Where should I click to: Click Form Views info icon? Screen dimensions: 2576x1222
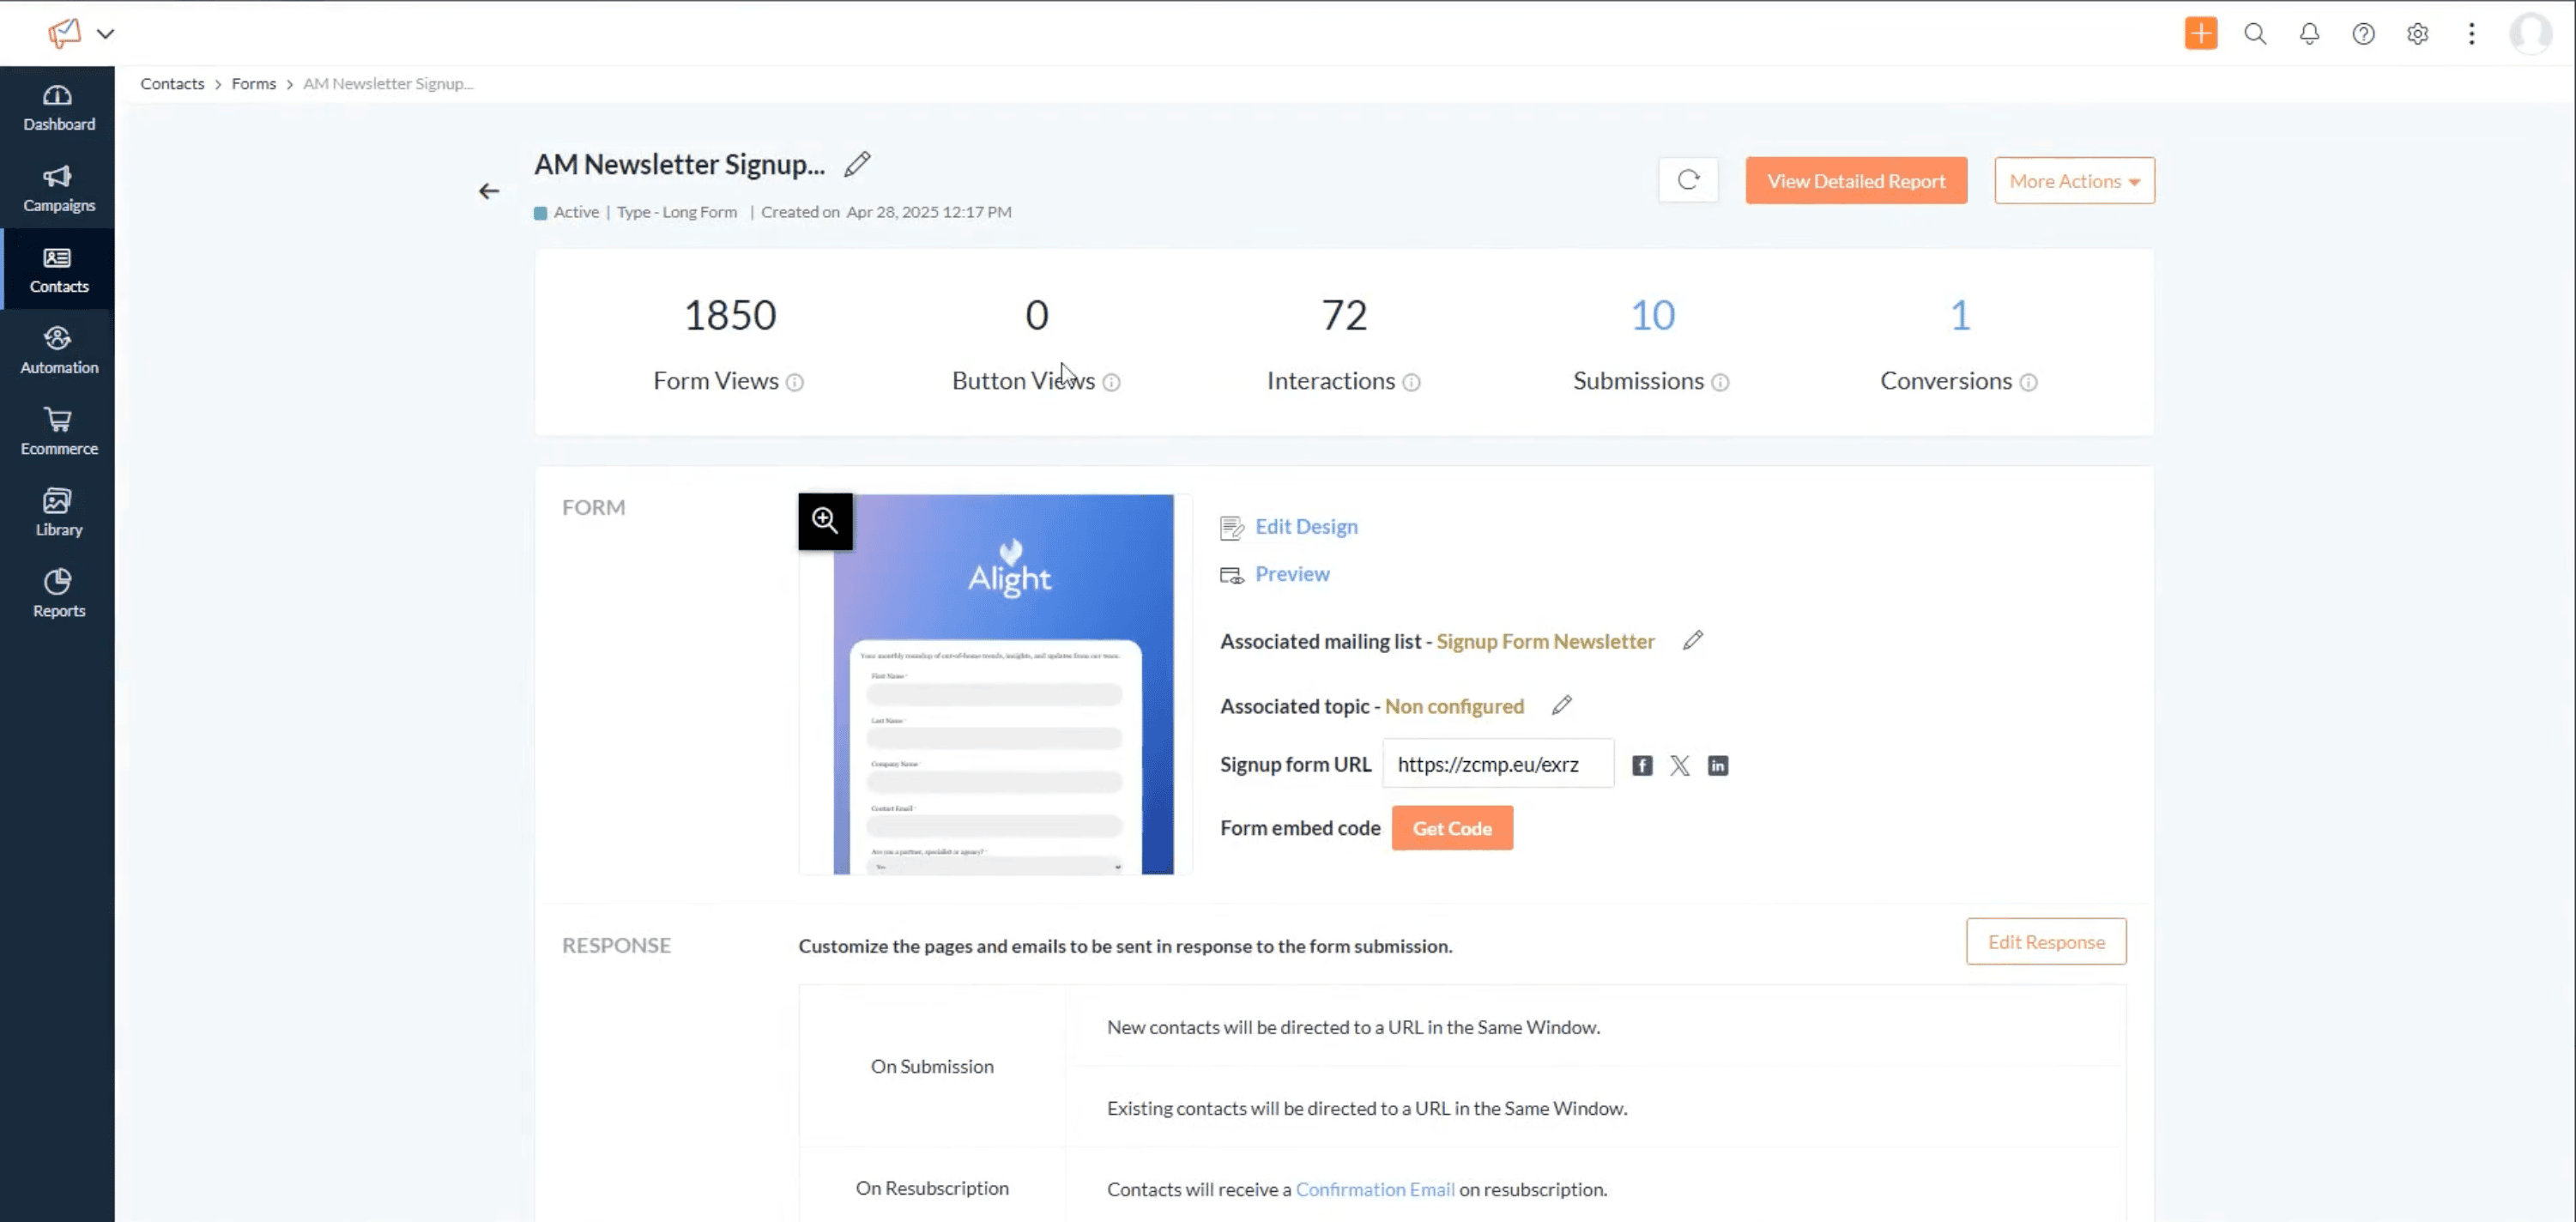(x=794, y=382)
